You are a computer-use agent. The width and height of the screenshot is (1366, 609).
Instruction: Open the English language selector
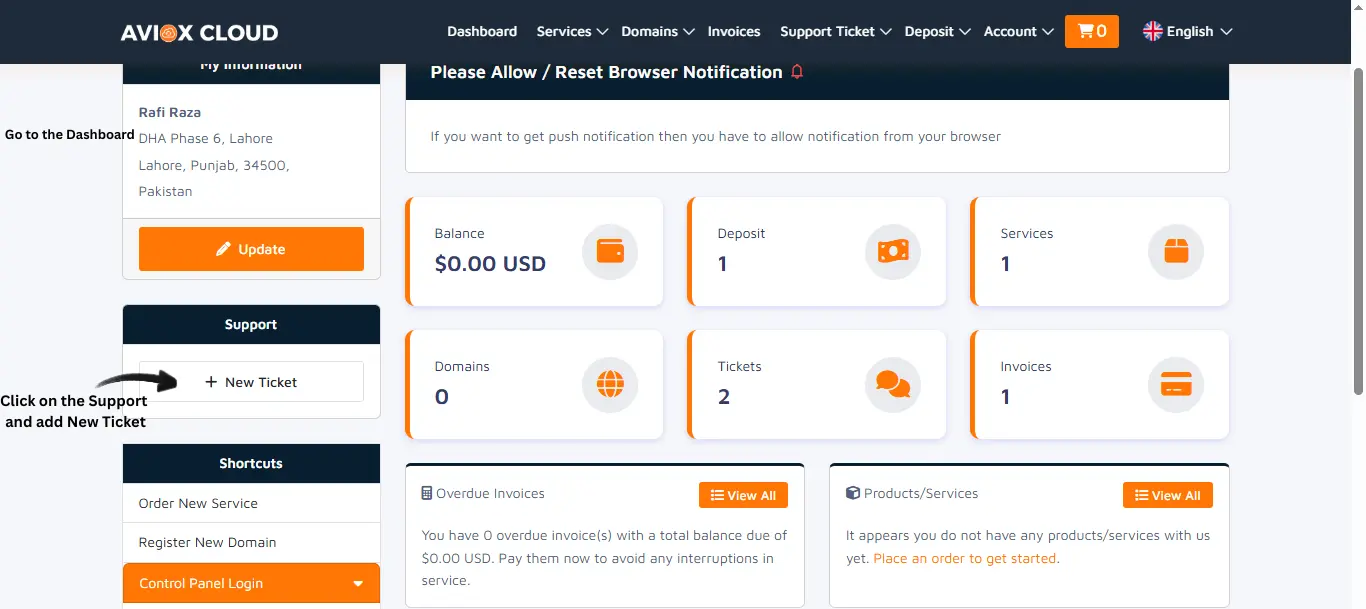click(x=1188, y=31)
